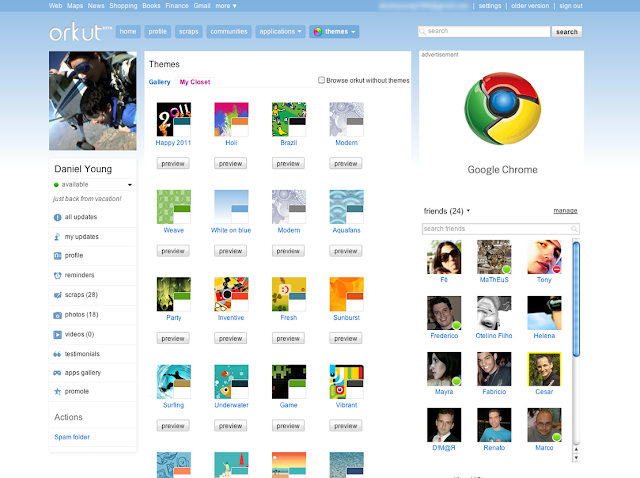Preview the Happy 2011 theme
Image resolution: width=640 pixels, height=478 pixels.
[173, 163]
